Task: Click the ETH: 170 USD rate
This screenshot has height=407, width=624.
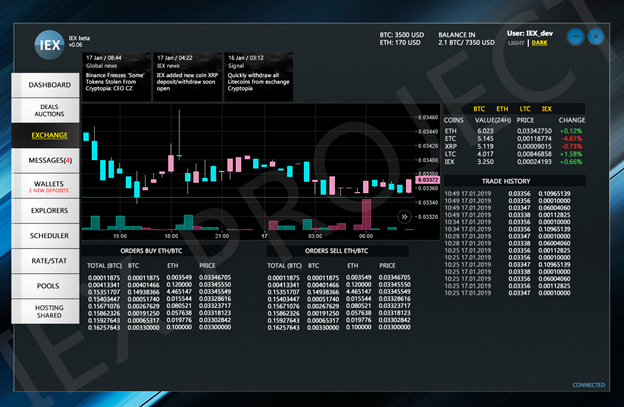Action: pos(400,43)
